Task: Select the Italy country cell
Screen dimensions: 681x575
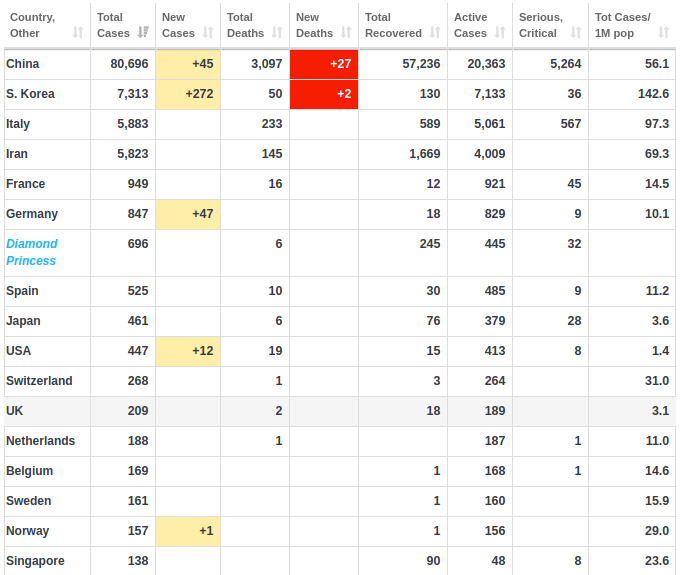Action: pos(47,124)
